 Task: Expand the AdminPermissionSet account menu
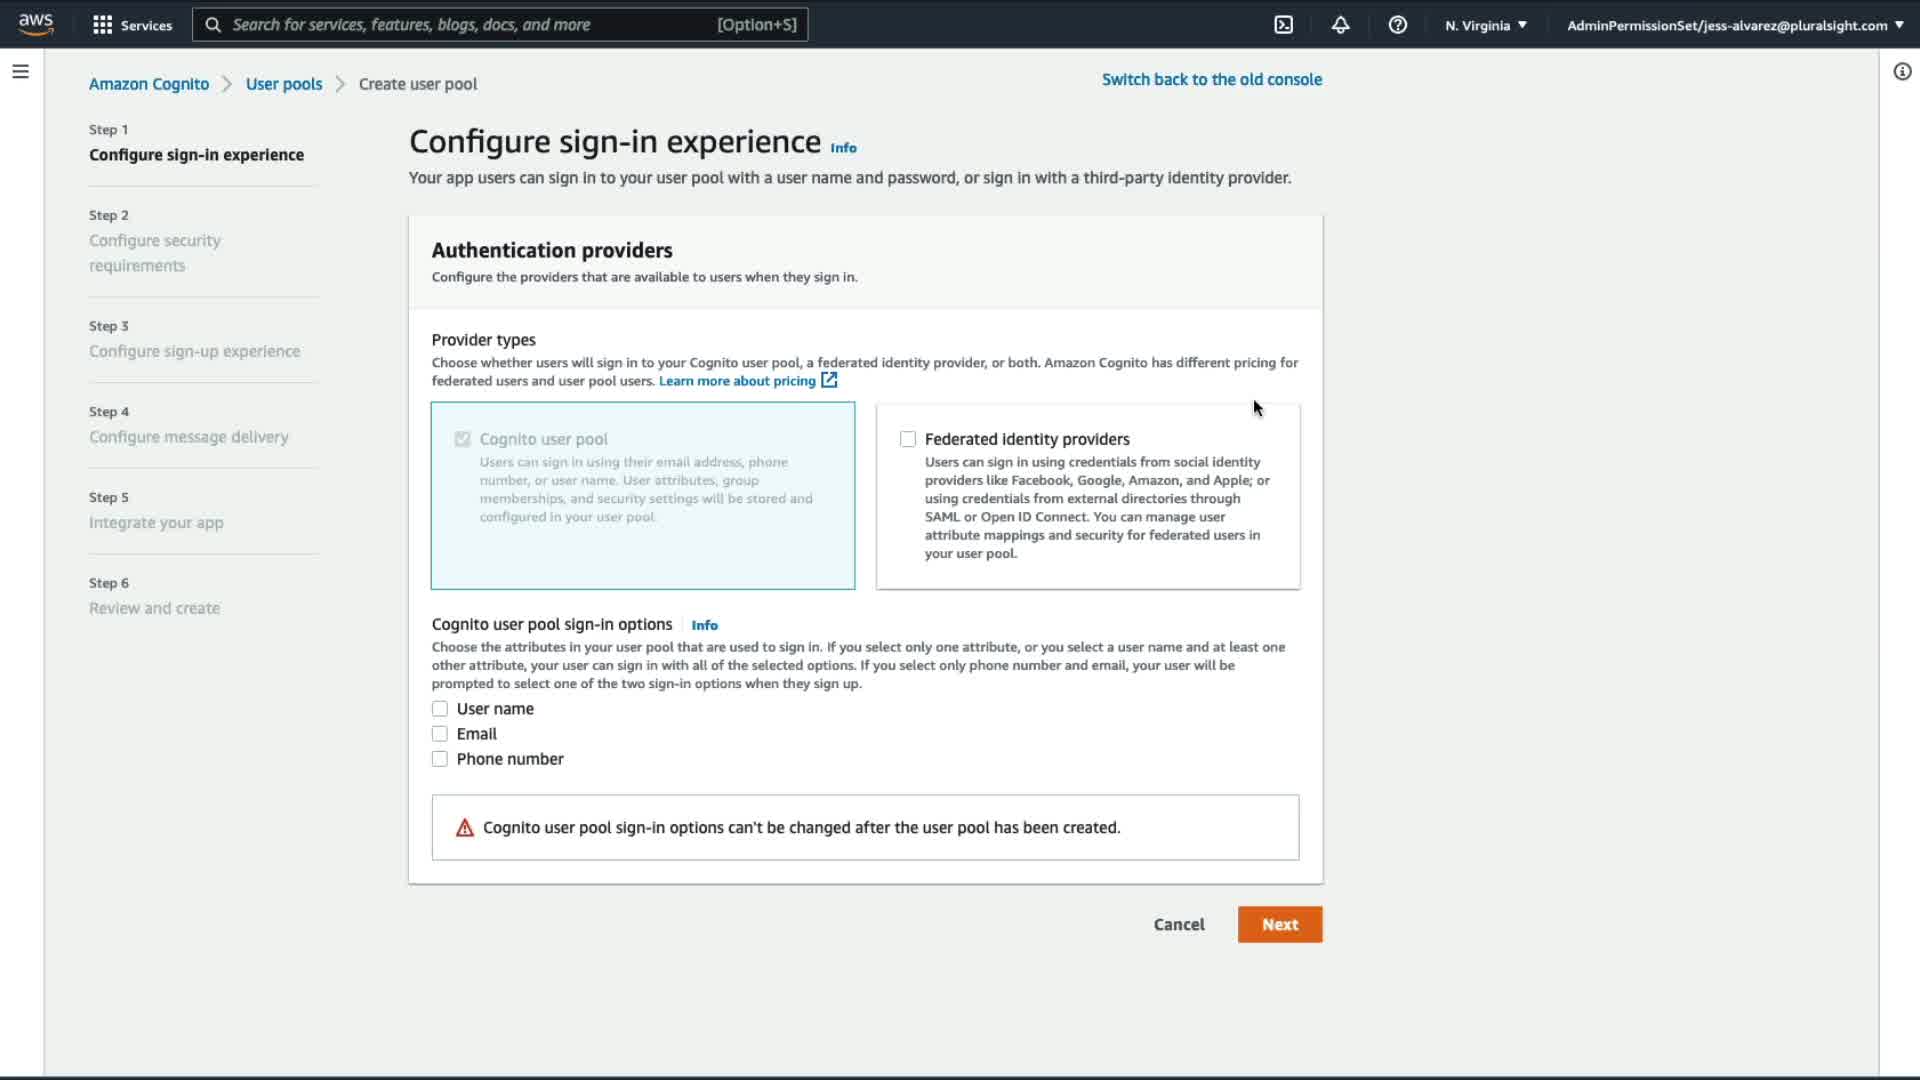[1734, 25]
